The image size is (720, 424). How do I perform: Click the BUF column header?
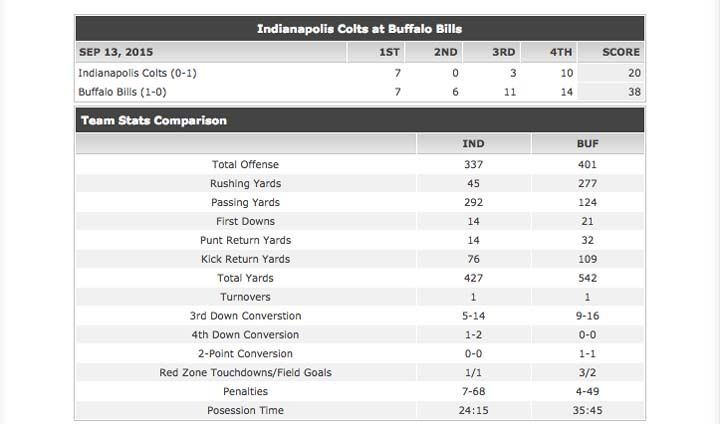pos(587,144)
